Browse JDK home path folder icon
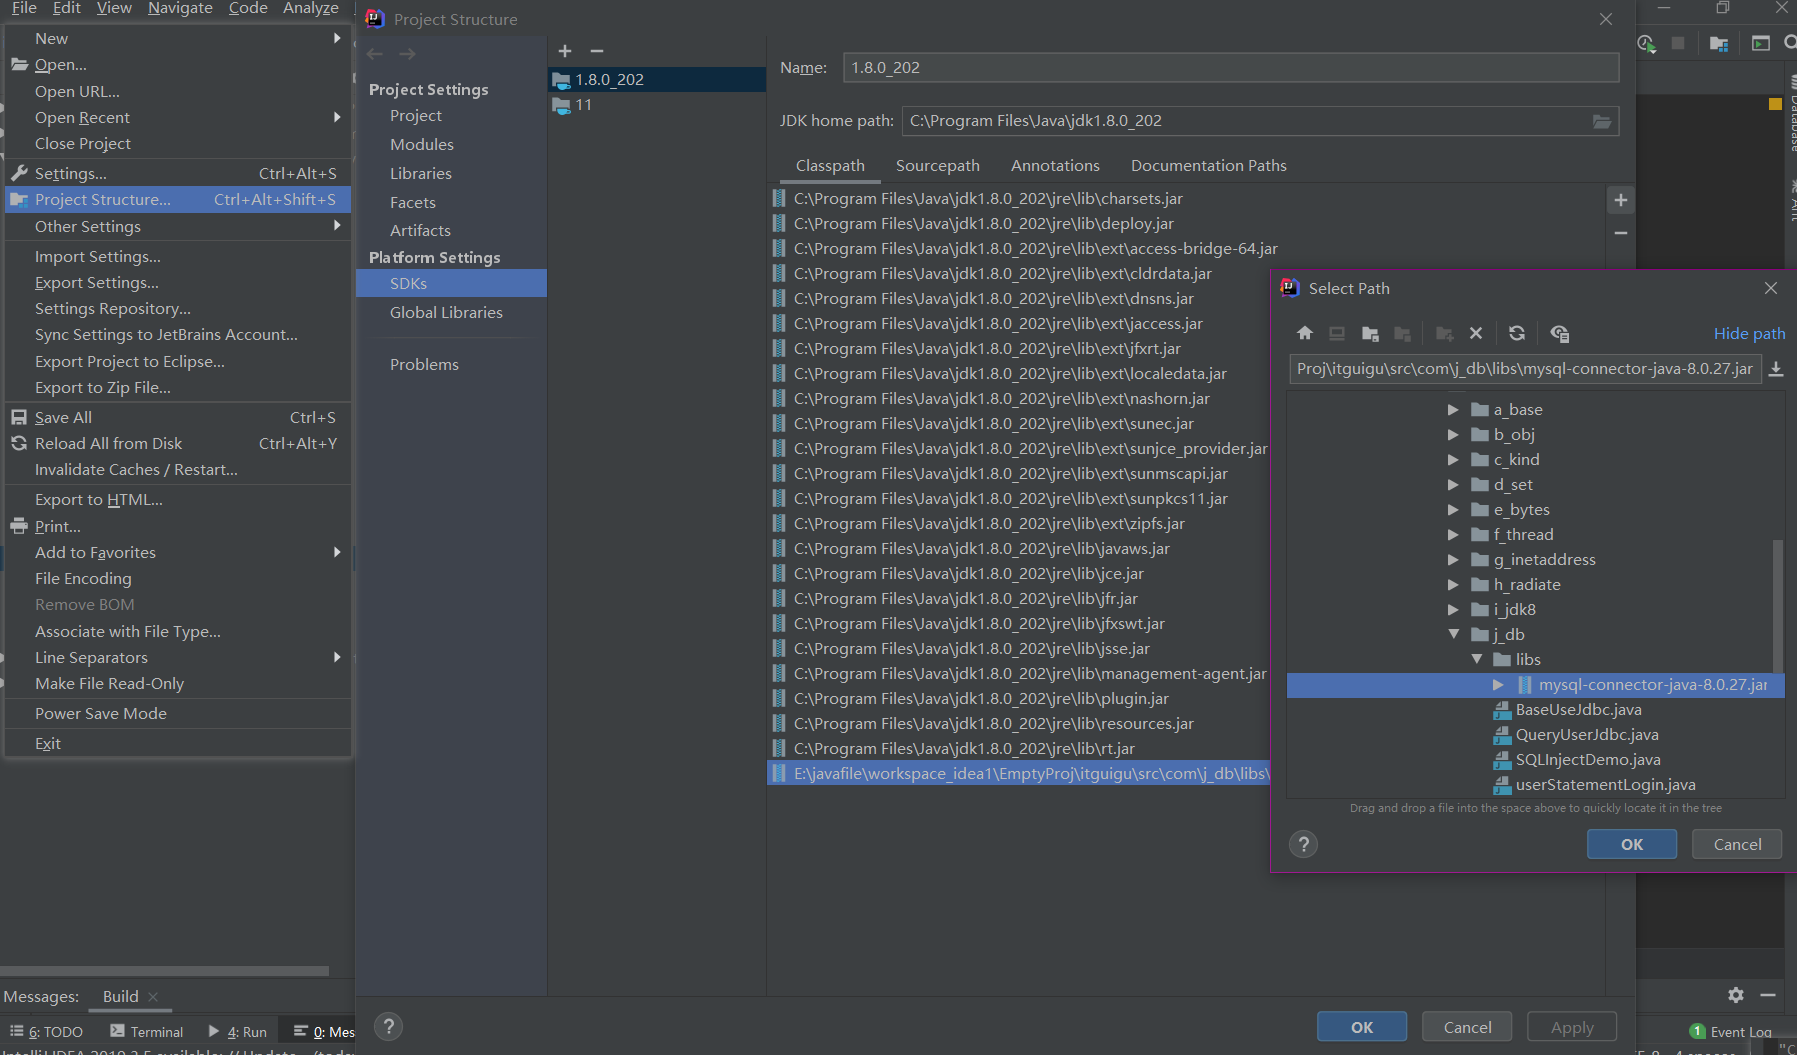1797x1055 pixels. (1602, 121)
